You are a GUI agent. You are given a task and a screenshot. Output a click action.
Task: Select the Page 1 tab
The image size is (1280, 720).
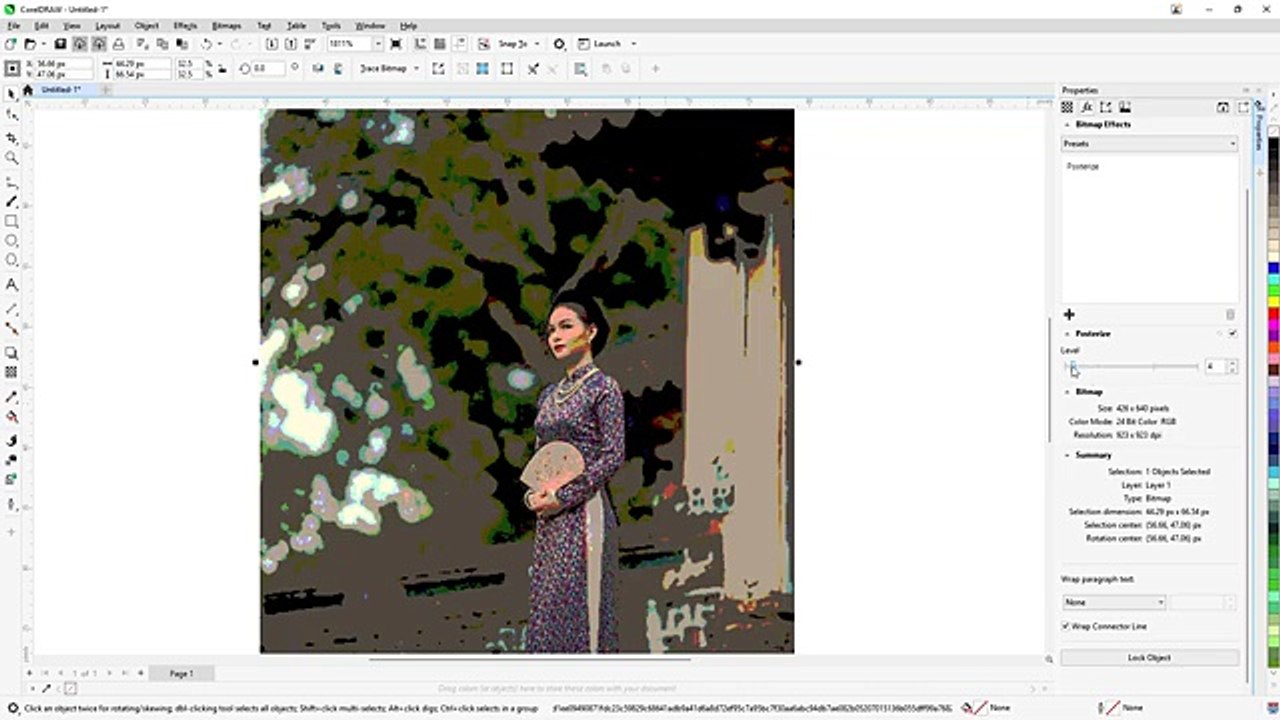[181, 674]
